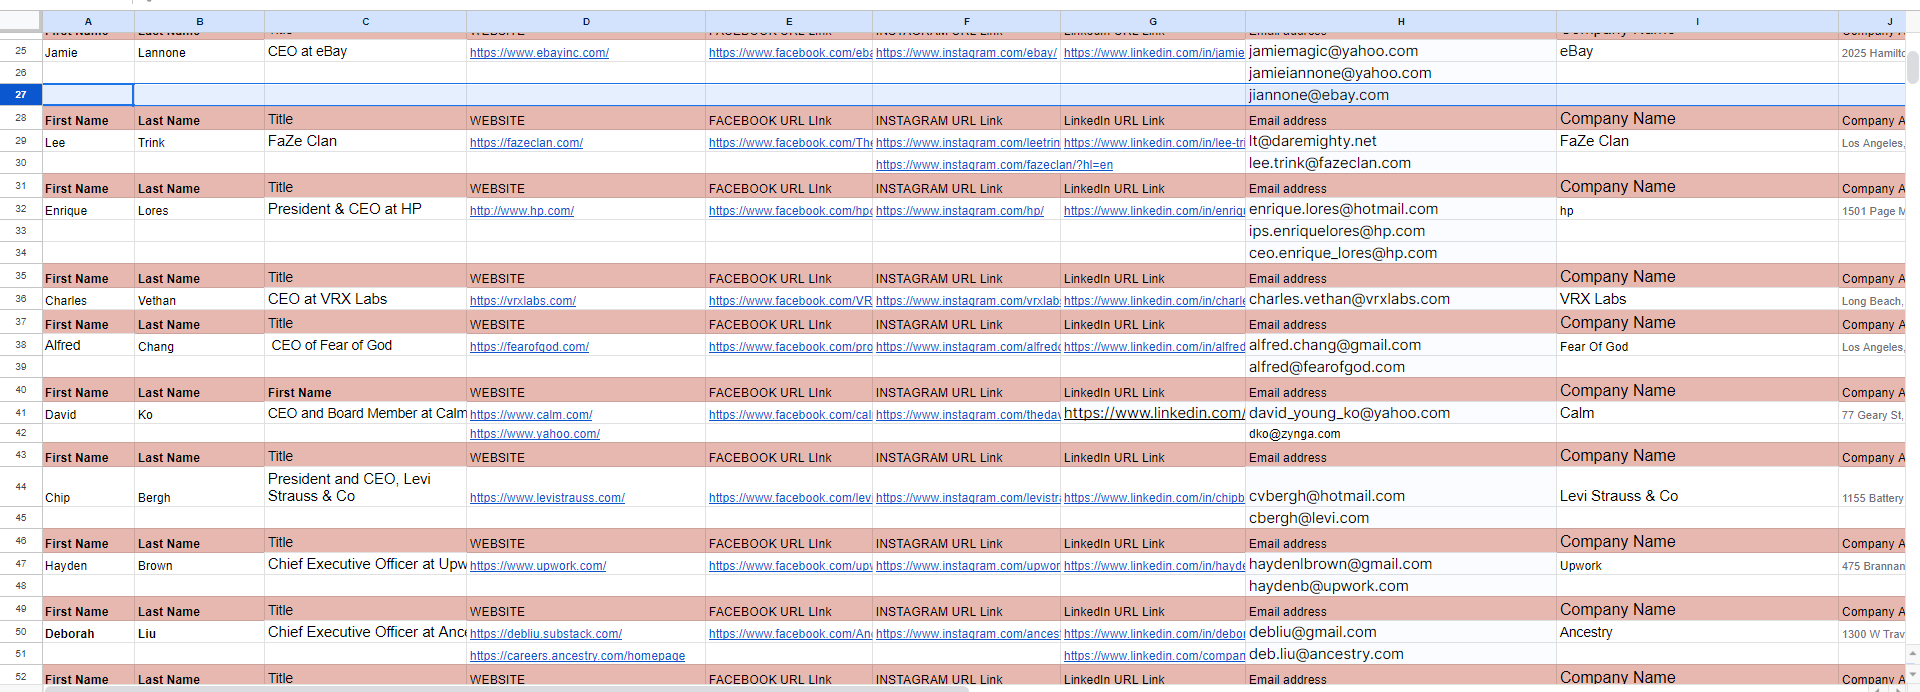Open LinkedIn link for Enrique
This screenshot has height=692, width=1920.
coord(1154,211)
